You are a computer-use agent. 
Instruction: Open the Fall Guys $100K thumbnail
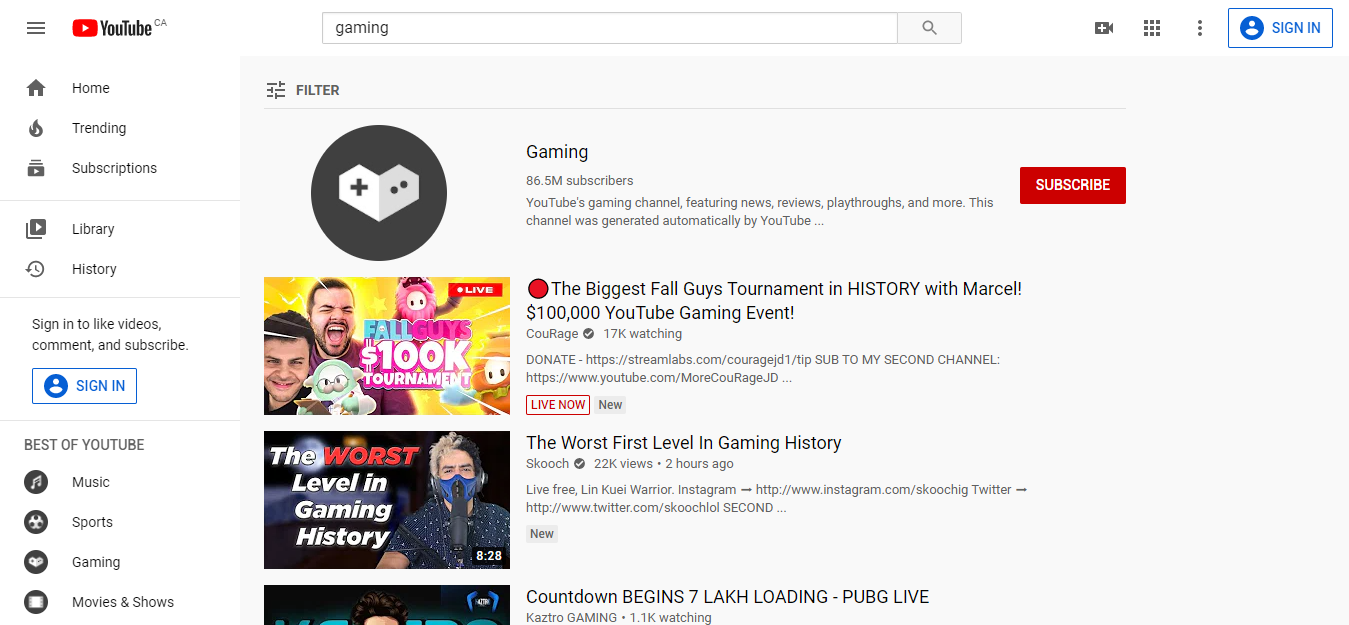pos(387,346)
